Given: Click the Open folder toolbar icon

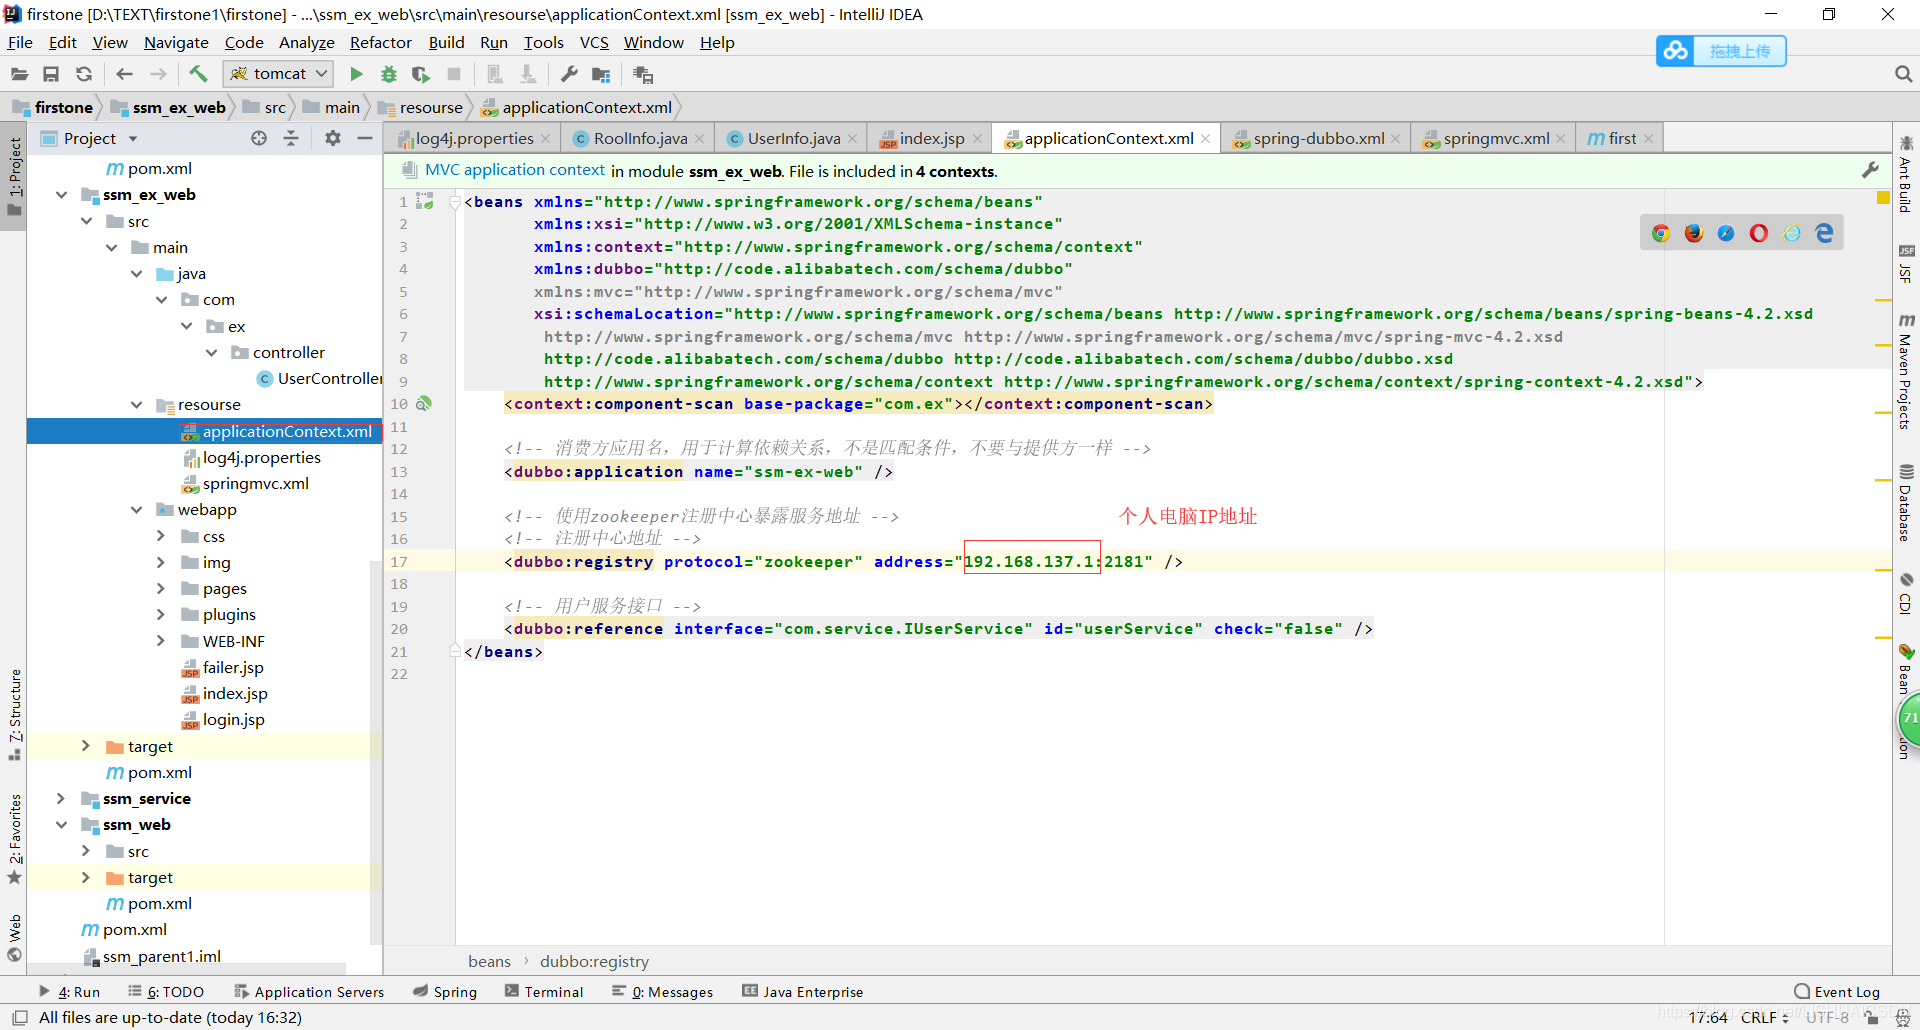Looking at the screenshot, I should [x=19, y=74].
